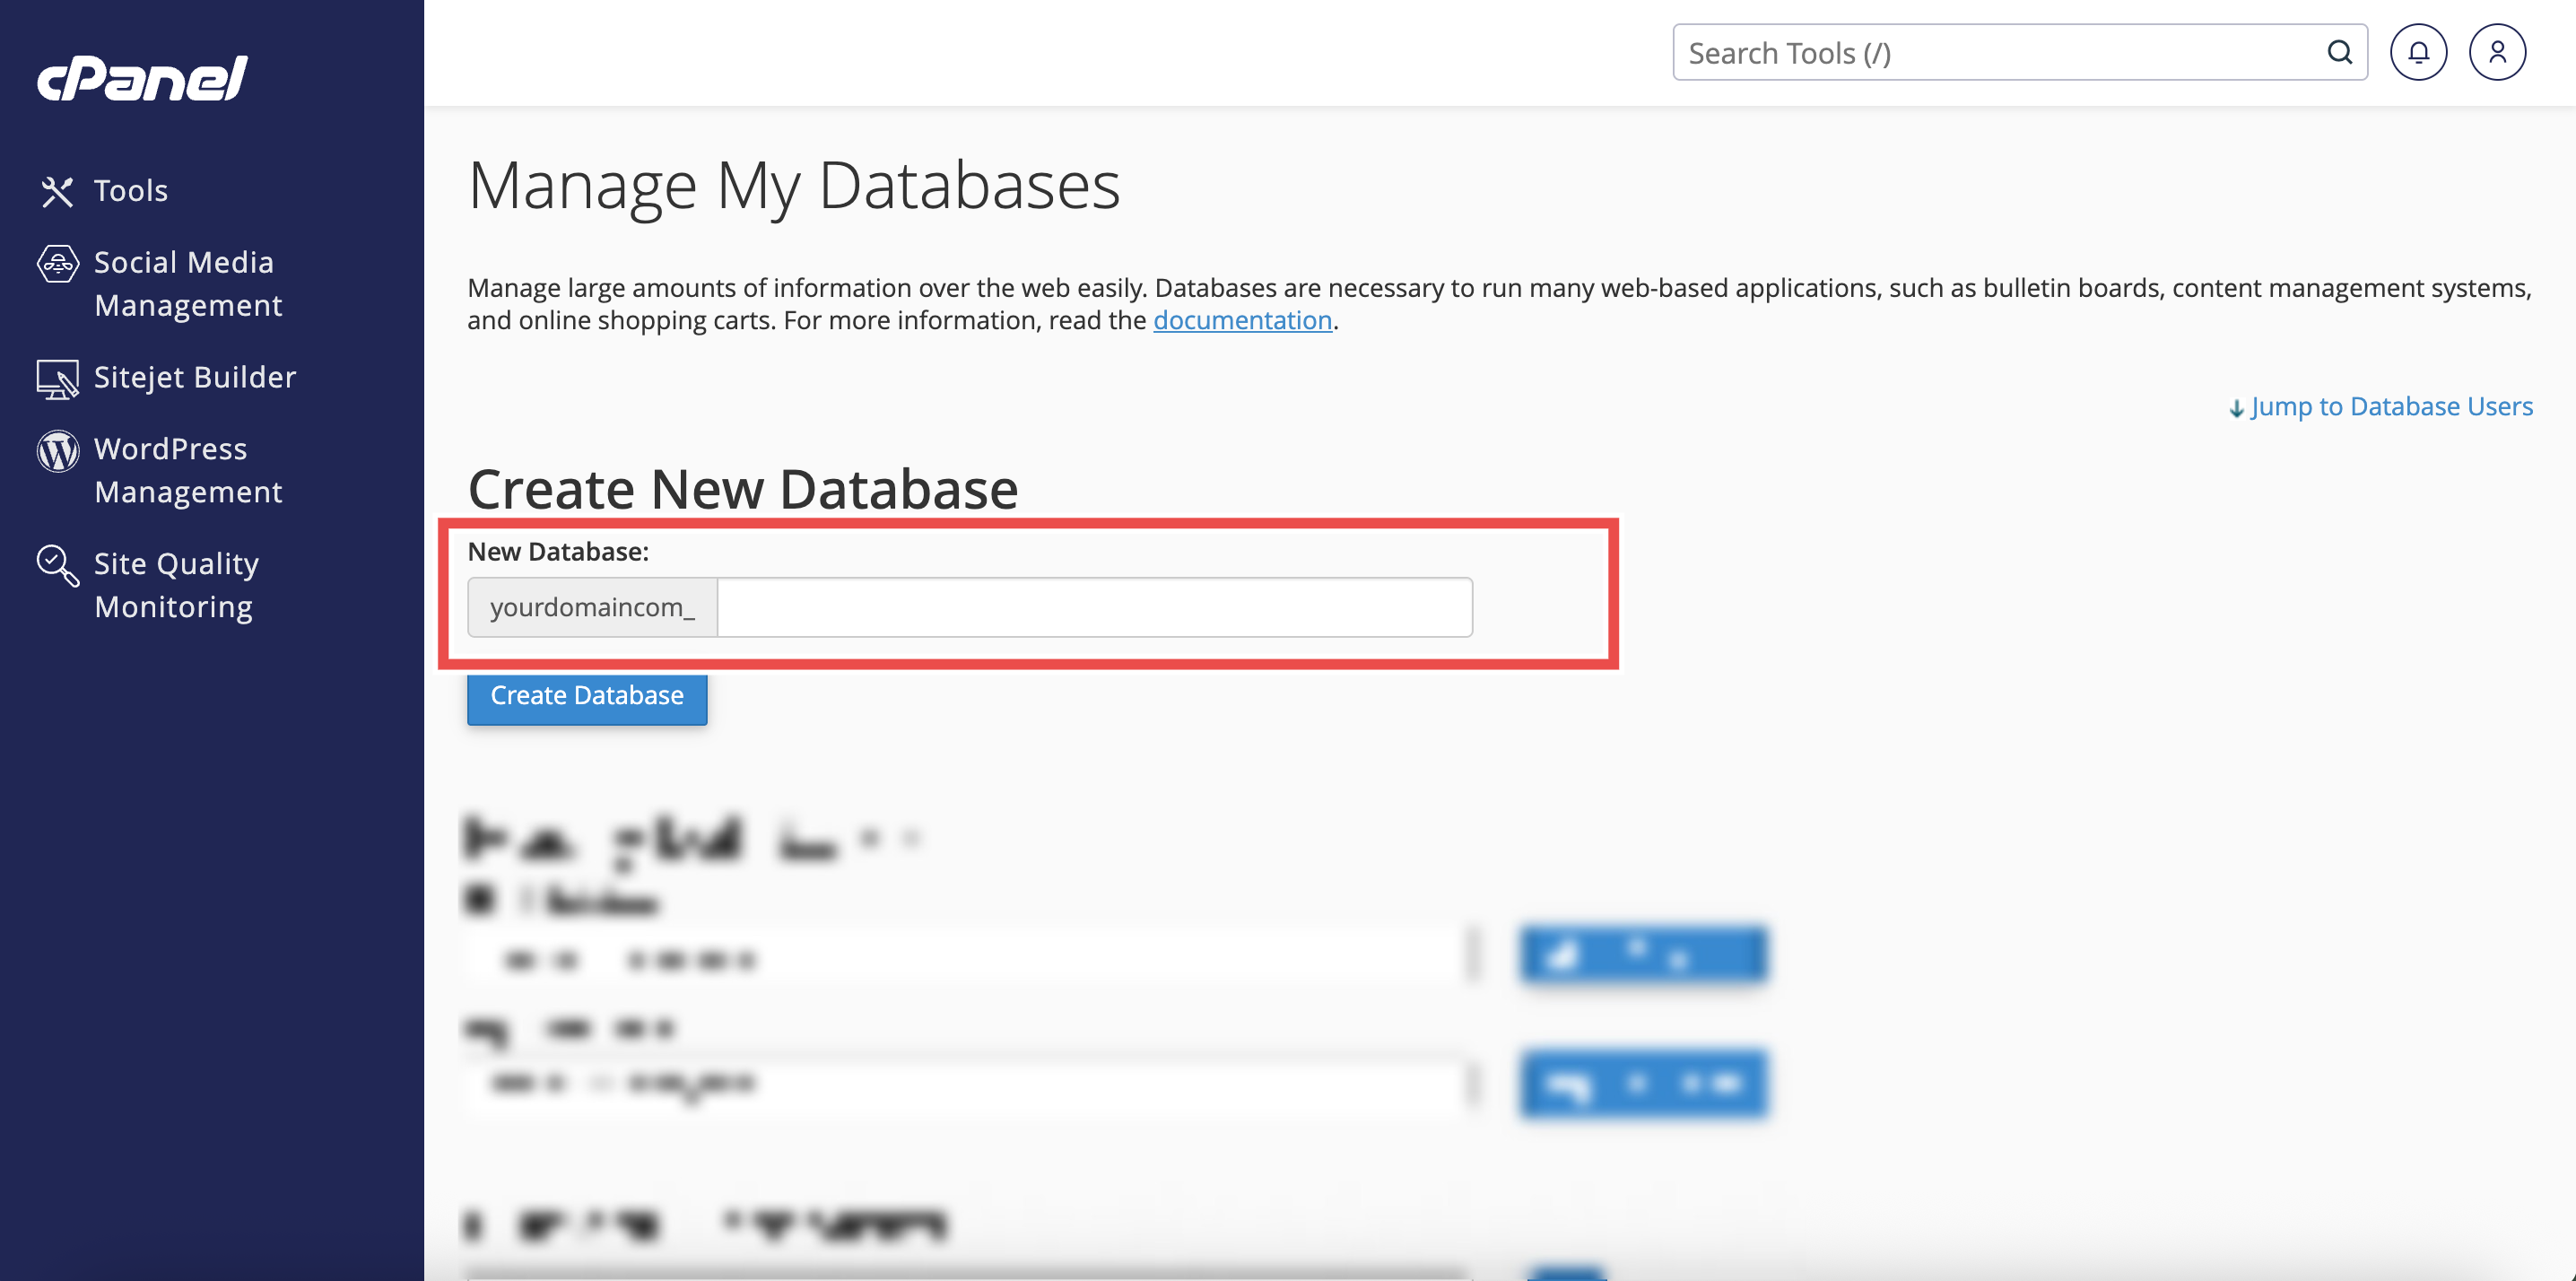Open Site Quality Monitoring menu item
The width and height of the screenshot is (2576, 1281).
[176, 585]
